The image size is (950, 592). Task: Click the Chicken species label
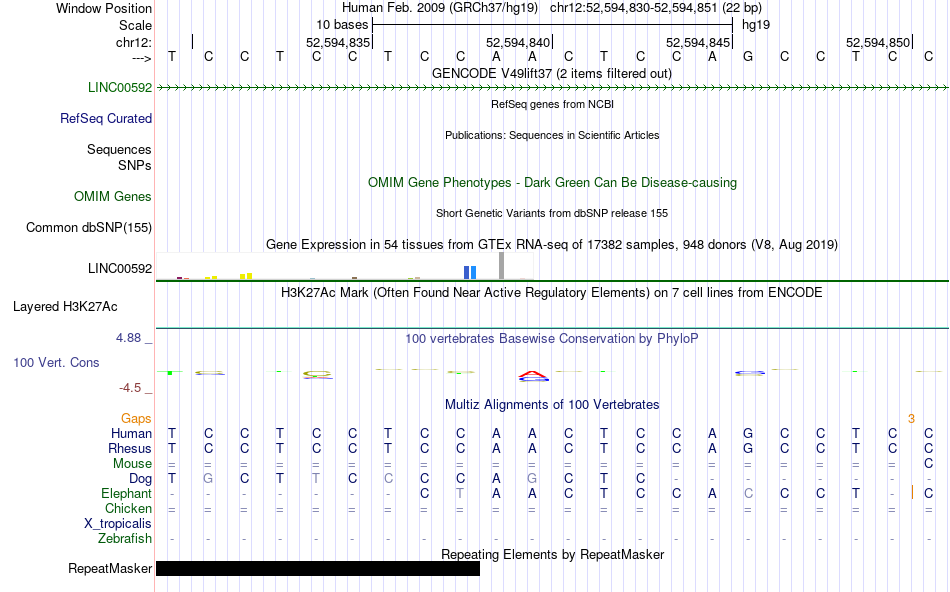[128, 508]
